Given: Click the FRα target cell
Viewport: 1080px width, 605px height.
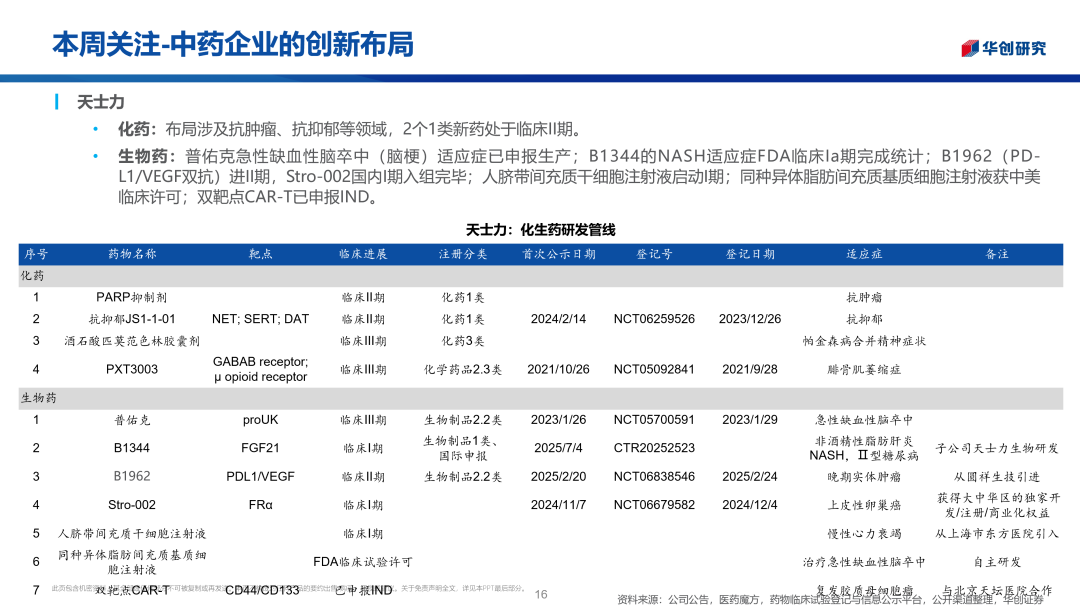Looking at the screenshot, I should (260, 505).
